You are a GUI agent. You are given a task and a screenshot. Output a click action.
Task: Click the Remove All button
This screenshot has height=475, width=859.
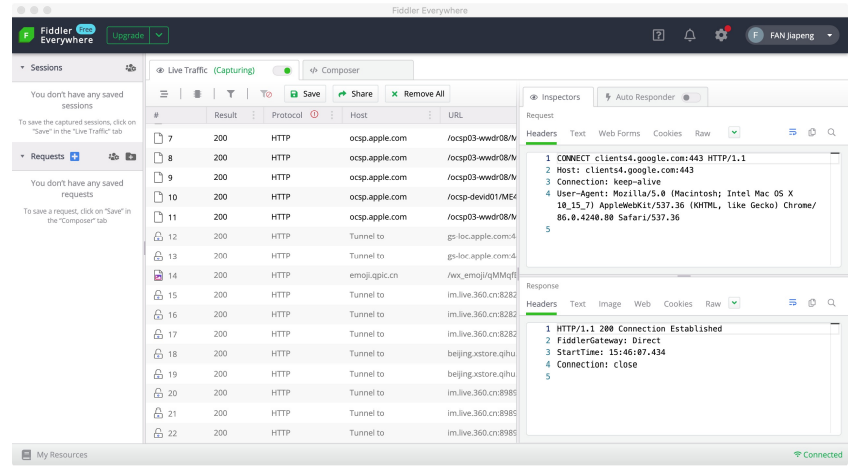tap(418, 94)
